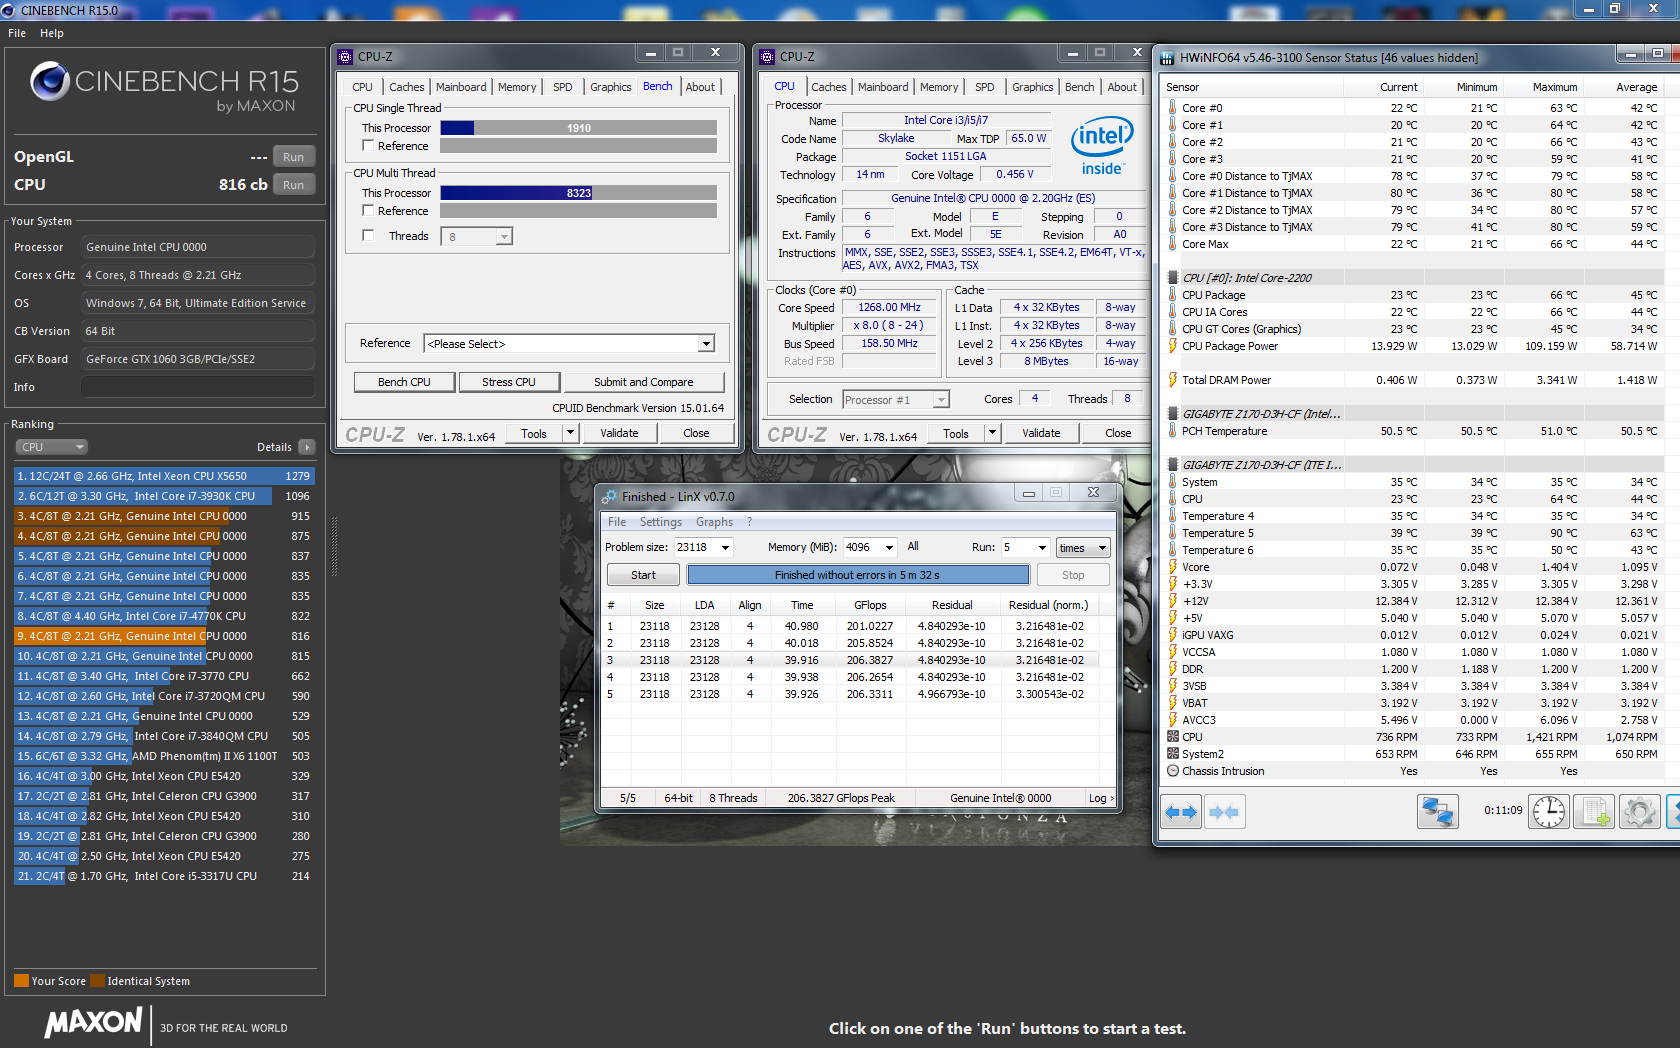Click Chassis Intrusion sensor icon
Screen dimensions: 1680x1048
1173,771
